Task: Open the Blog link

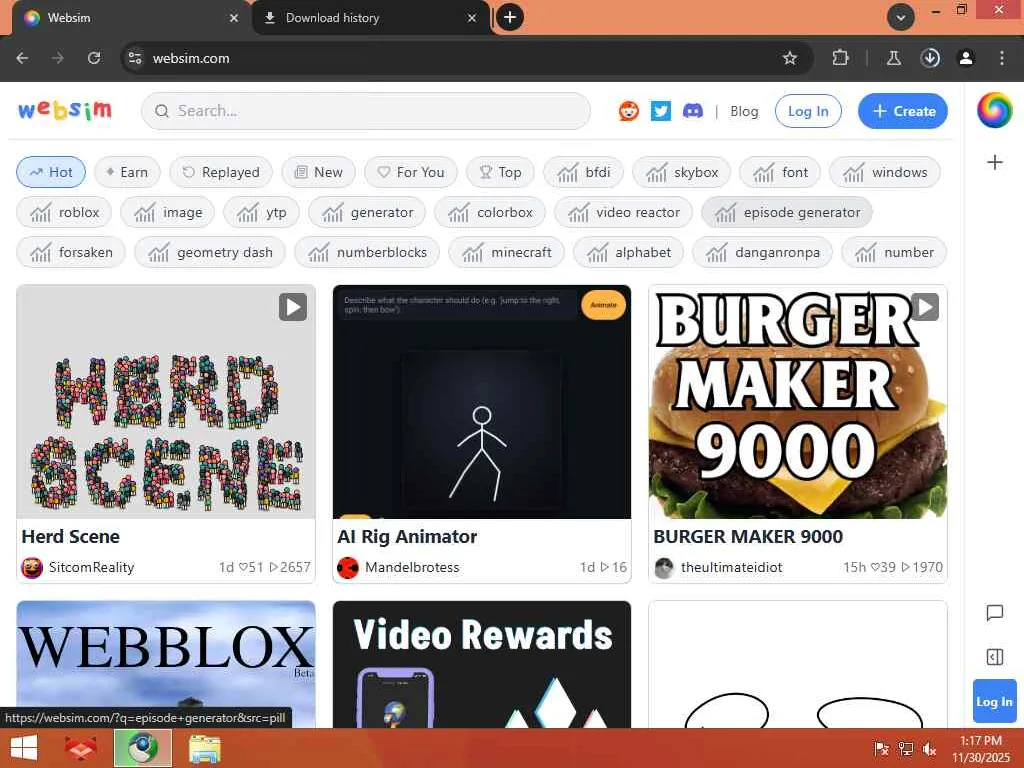Action: point(744,111)
